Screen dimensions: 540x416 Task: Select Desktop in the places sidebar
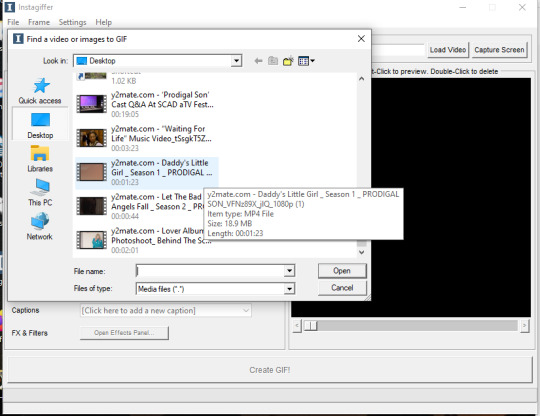[40, 125]
